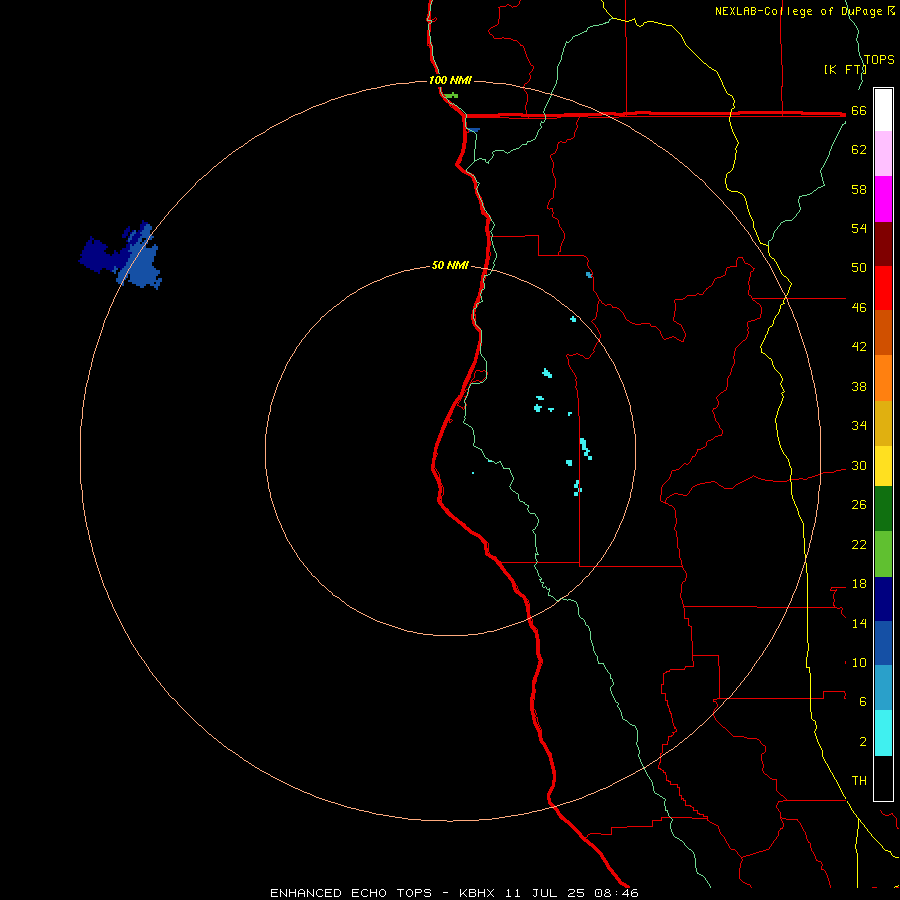The image size is (900, 900).
Task: Pick the dark orange legend swatch
Action: (883, 332)
